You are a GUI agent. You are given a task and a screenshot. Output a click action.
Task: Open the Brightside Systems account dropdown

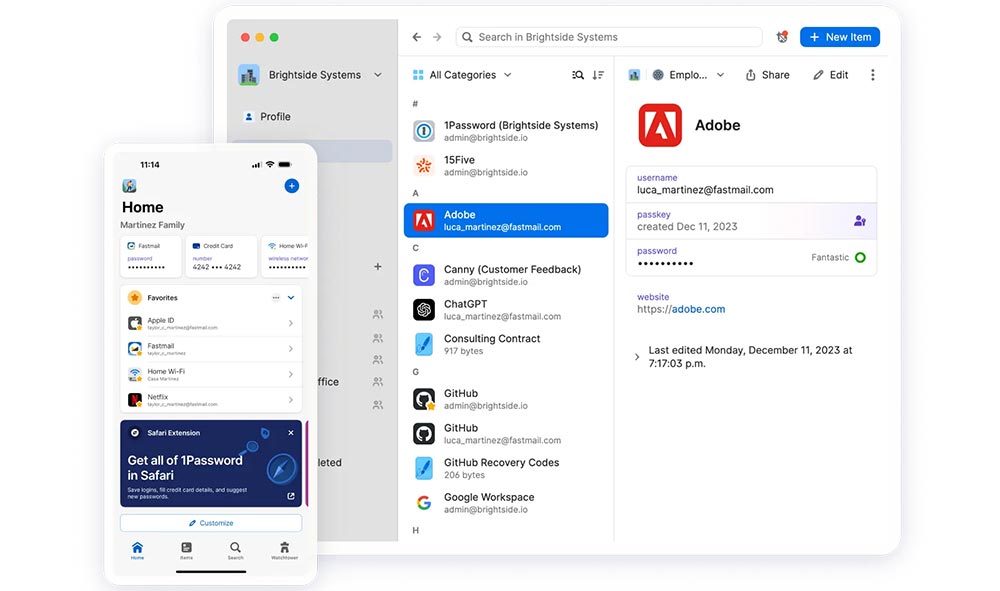[x=310, y=75]
